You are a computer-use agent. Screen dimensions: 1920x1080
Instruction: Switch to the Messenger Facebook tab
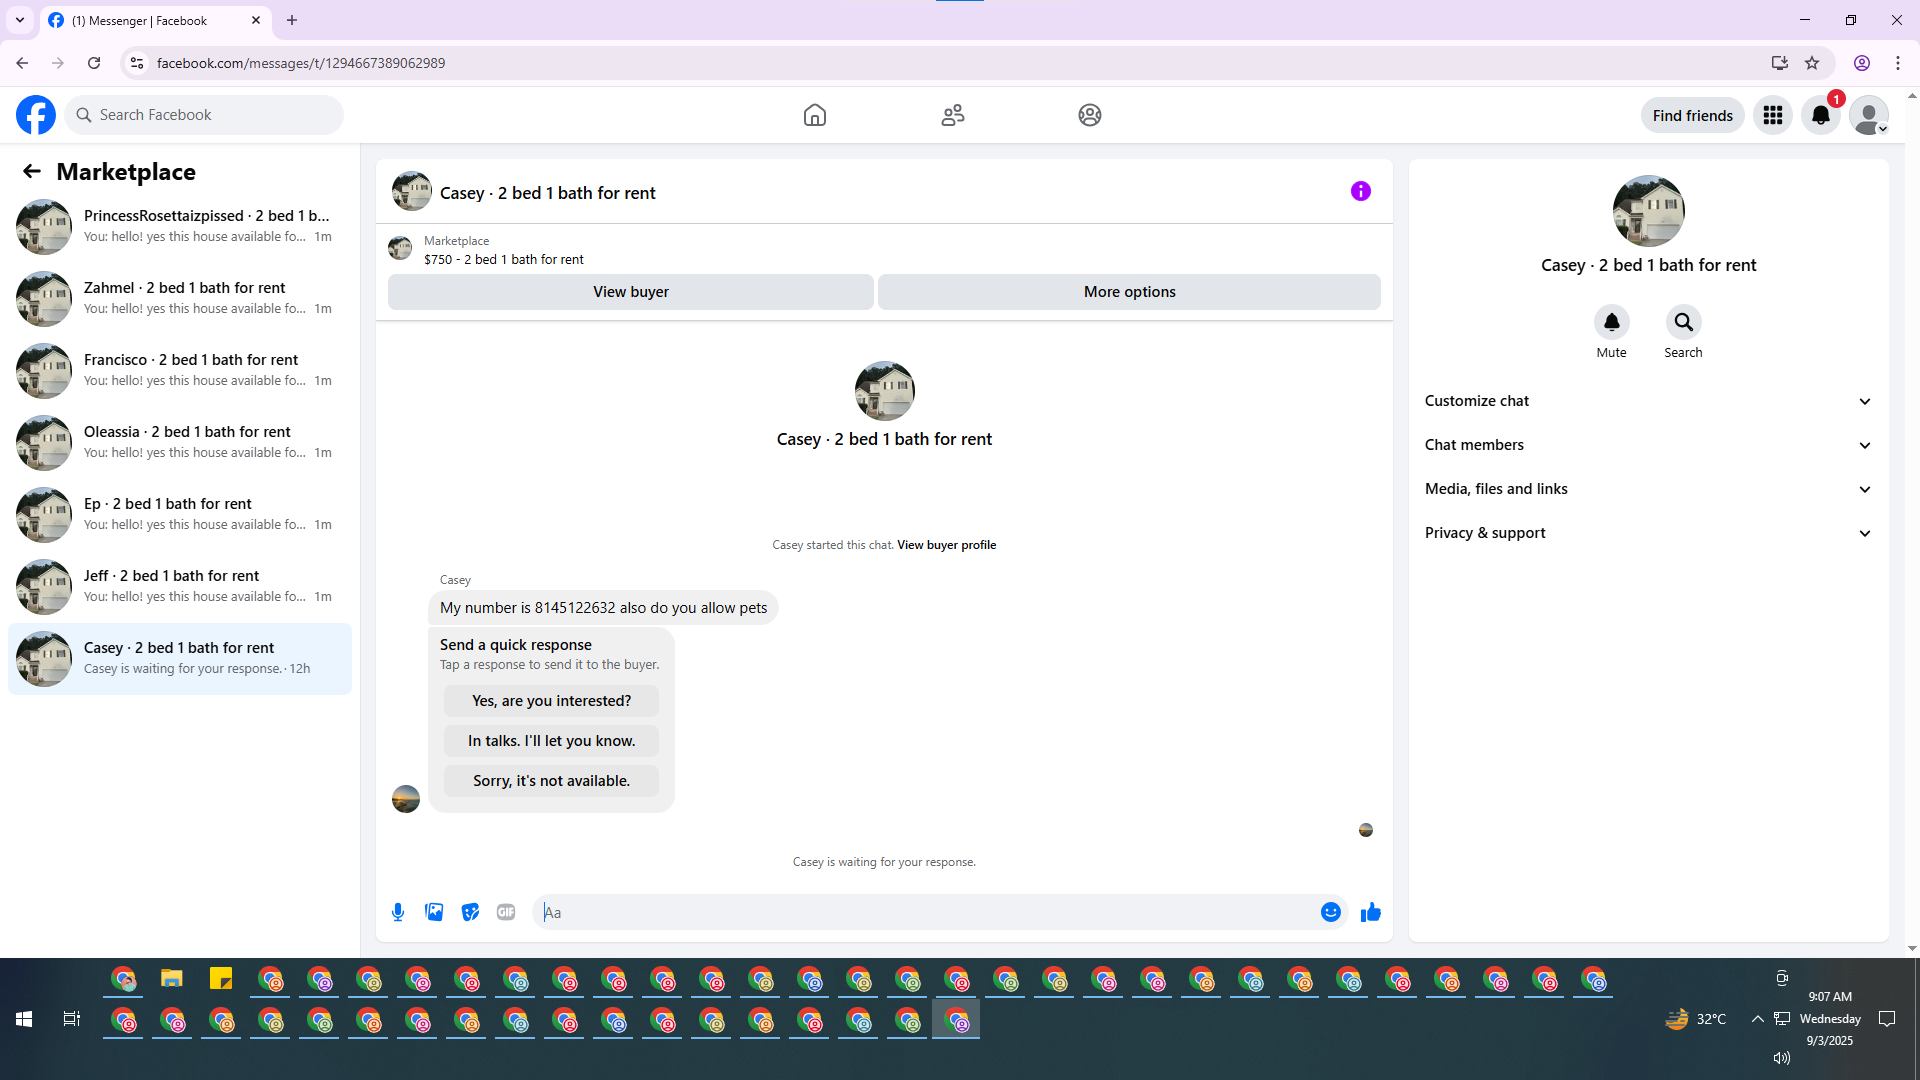pyautogui.click(x=155, y=20)
